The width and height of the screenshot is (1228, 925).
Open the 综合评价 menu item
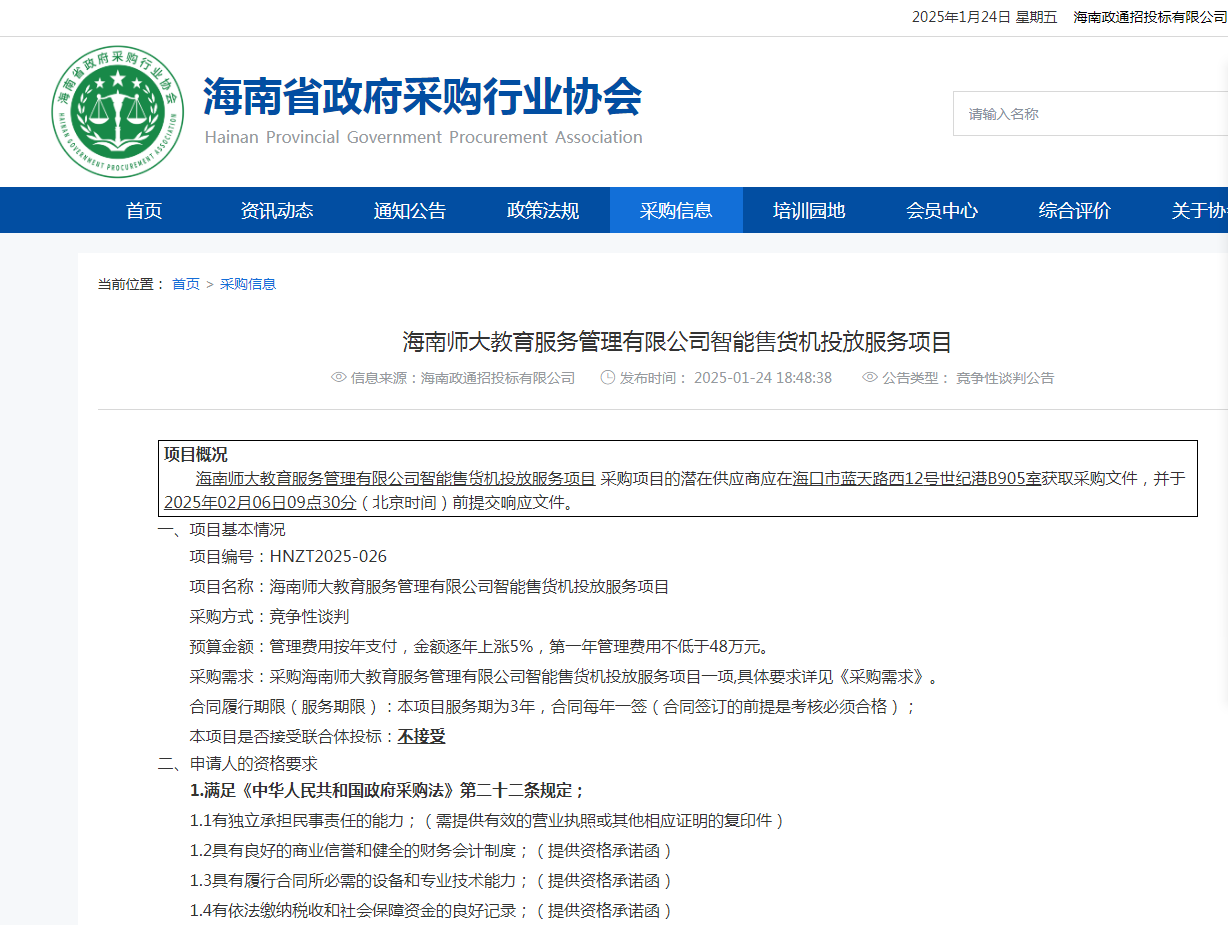coord(1075,210)
